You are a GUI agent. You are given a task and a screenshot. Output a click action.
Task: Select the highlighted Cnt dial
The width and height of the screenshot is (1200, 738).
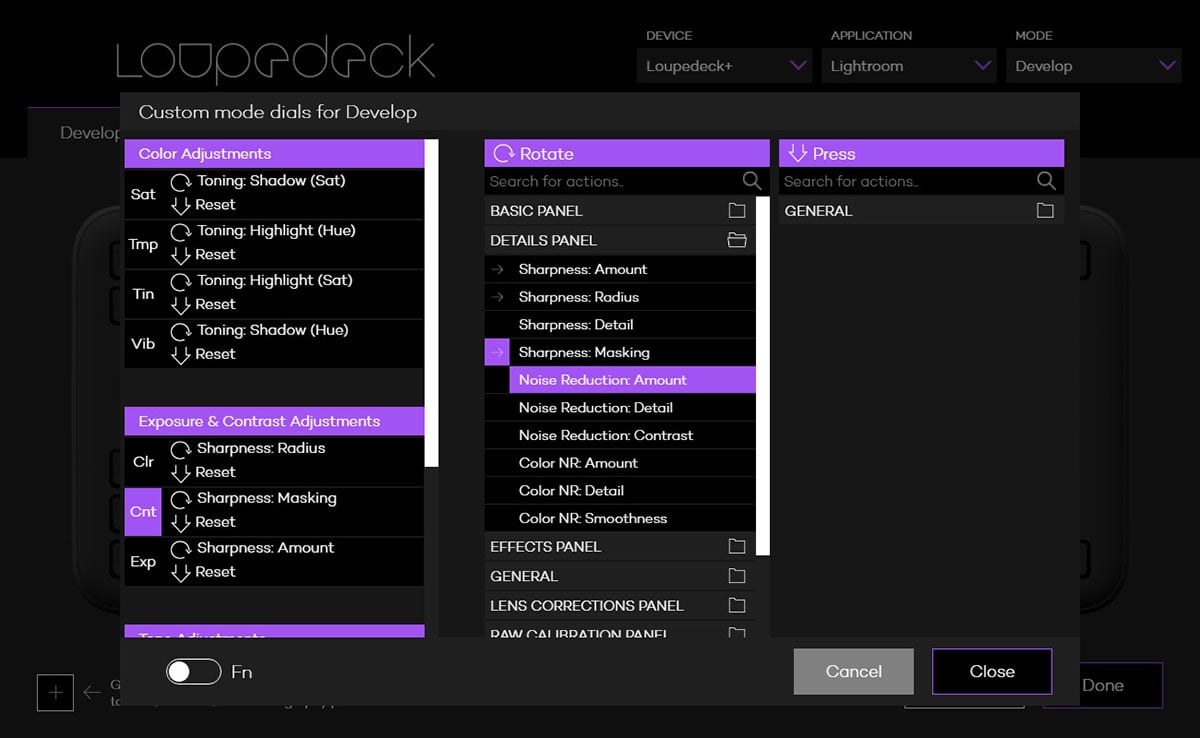(143, 511)
